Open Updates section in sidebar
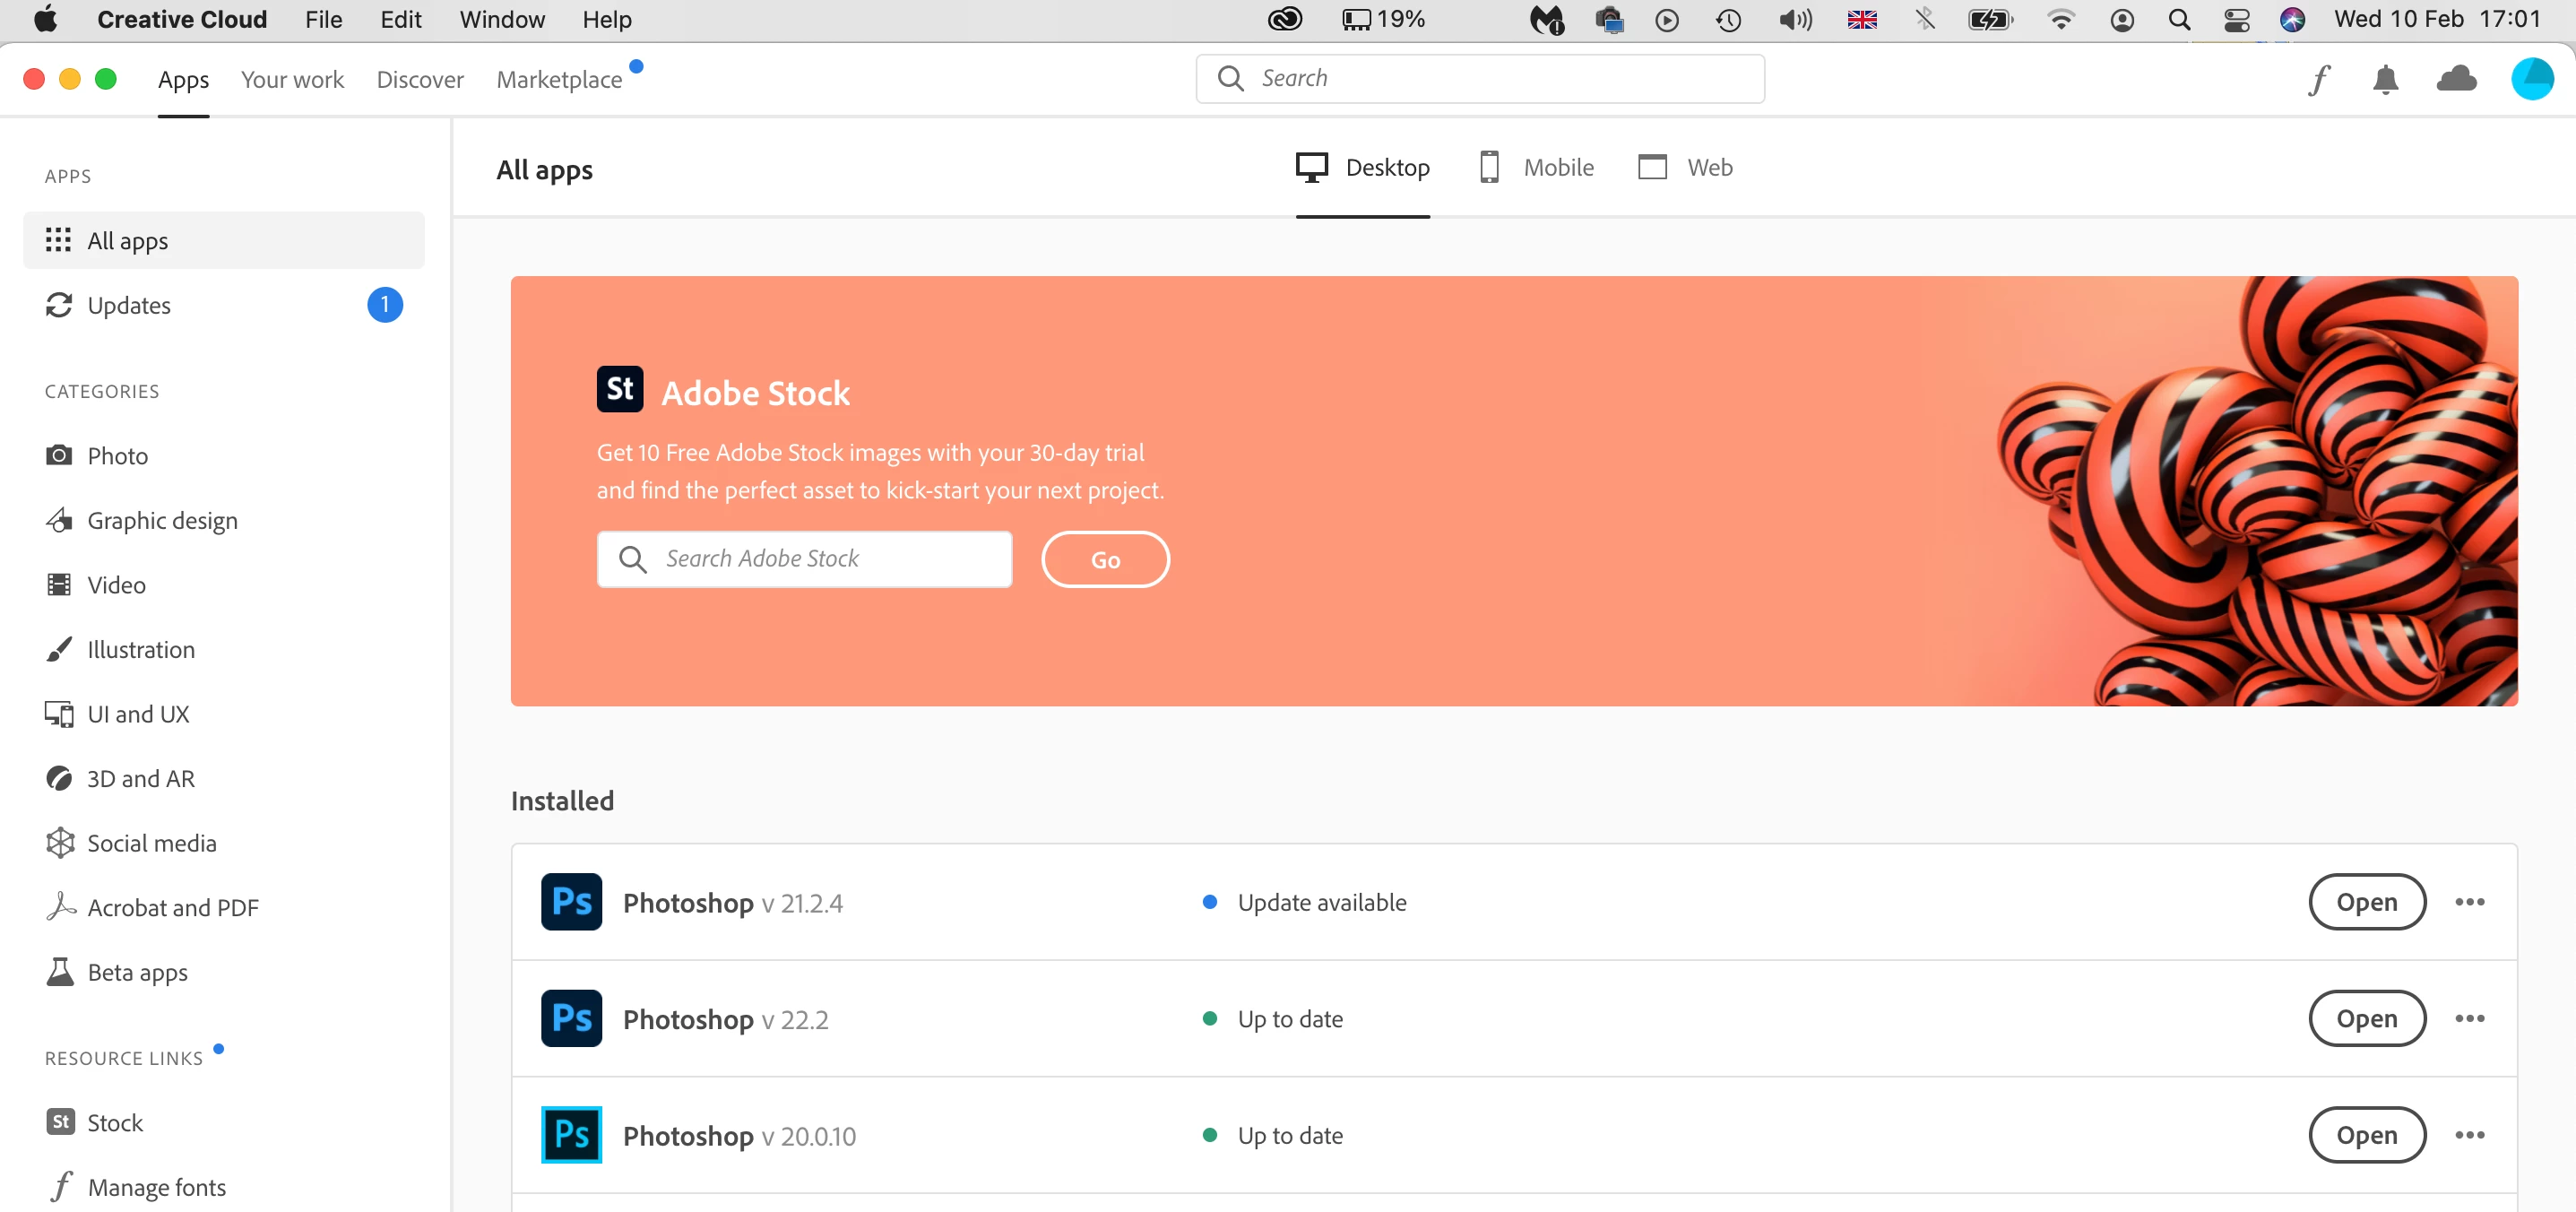 click(x=129, y=305)
